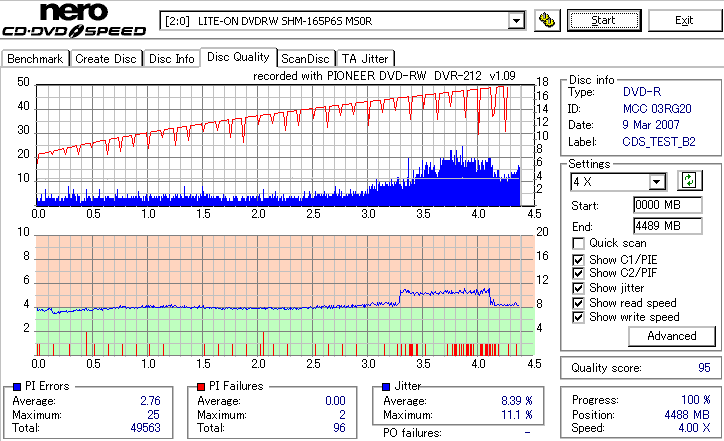Click the date 9 Mar 2007
Viewport: 724px width, 441px height.
651,125
